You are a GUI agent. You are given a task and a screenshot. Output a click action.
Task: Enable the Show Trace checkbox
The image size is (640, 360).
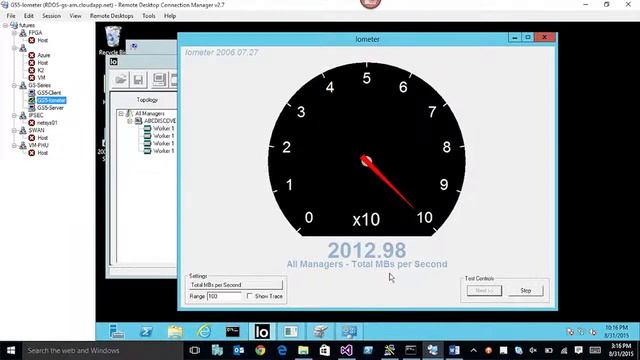(249, 296)
